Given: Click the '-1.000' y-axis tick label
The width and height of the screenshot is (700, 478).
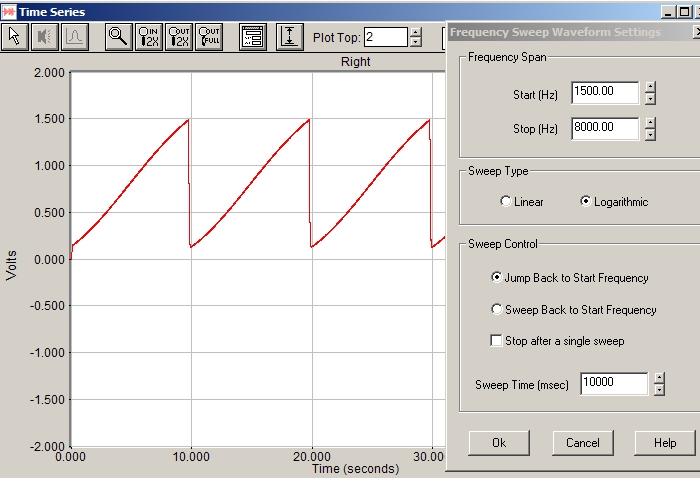Looking at the screenshot, I should pyautogui.click(x=47, y=353).
